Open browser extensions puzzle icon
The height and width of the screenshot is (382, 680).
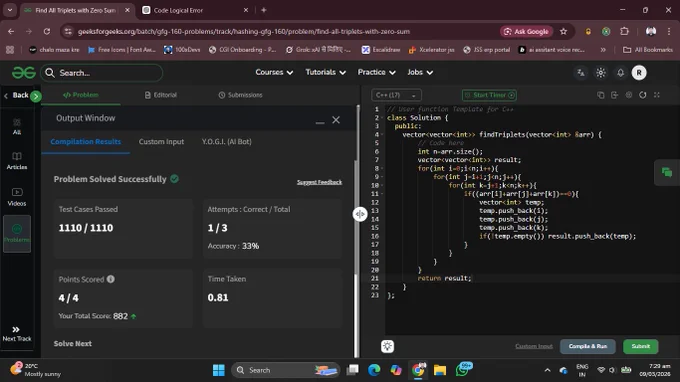coord(624,31)
